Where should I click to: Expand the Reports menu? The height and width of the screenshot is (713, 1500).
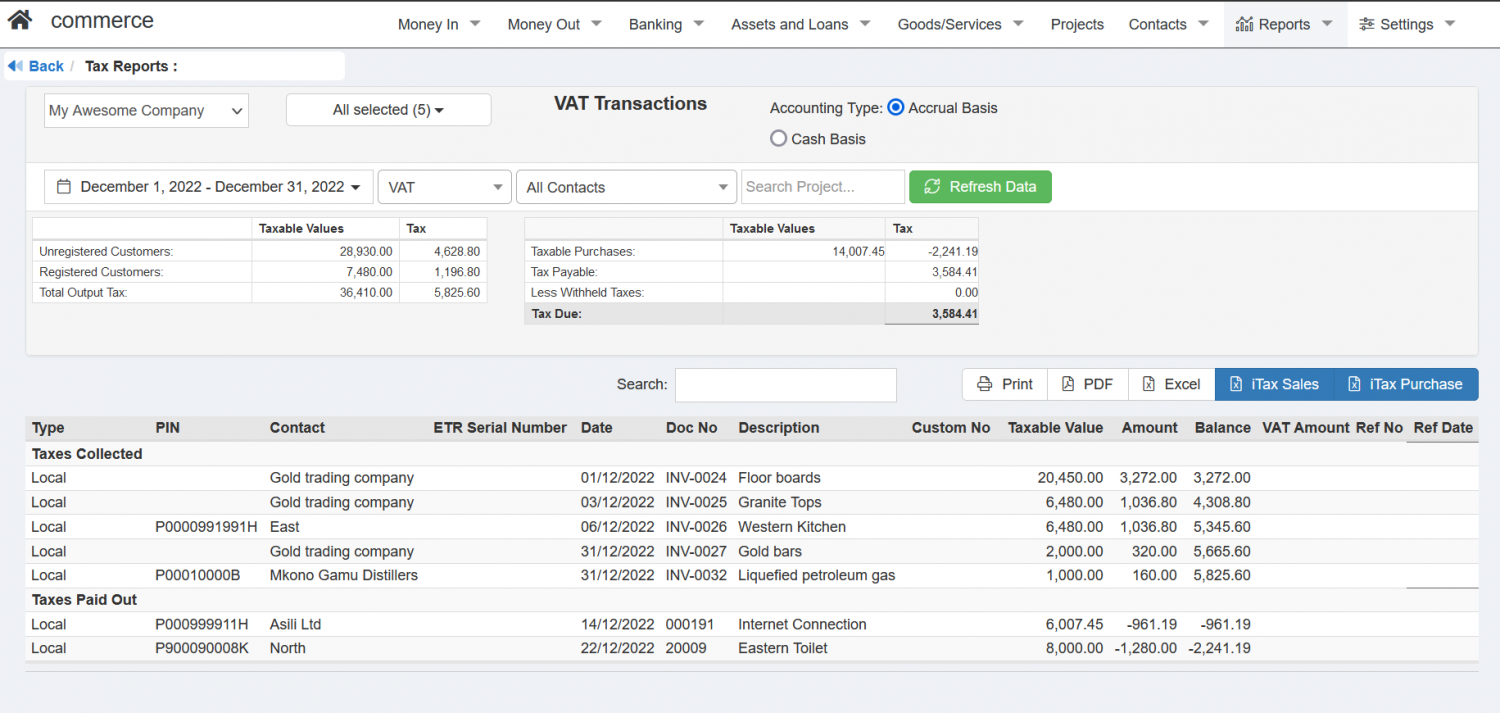1285,24
